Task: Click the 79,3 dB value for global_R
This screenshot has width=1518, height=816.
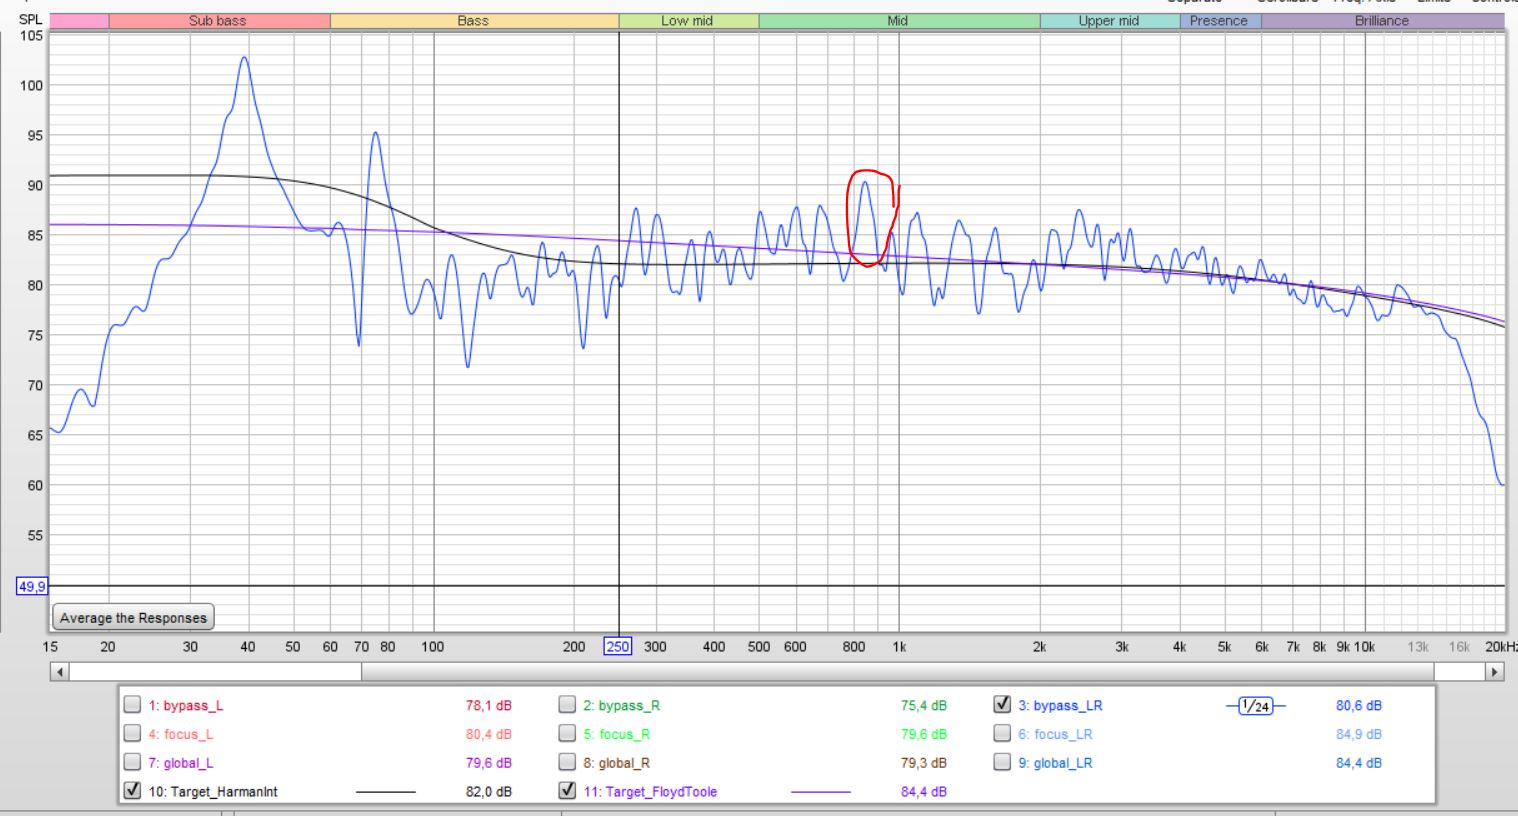Action: (x=923, y=763)
